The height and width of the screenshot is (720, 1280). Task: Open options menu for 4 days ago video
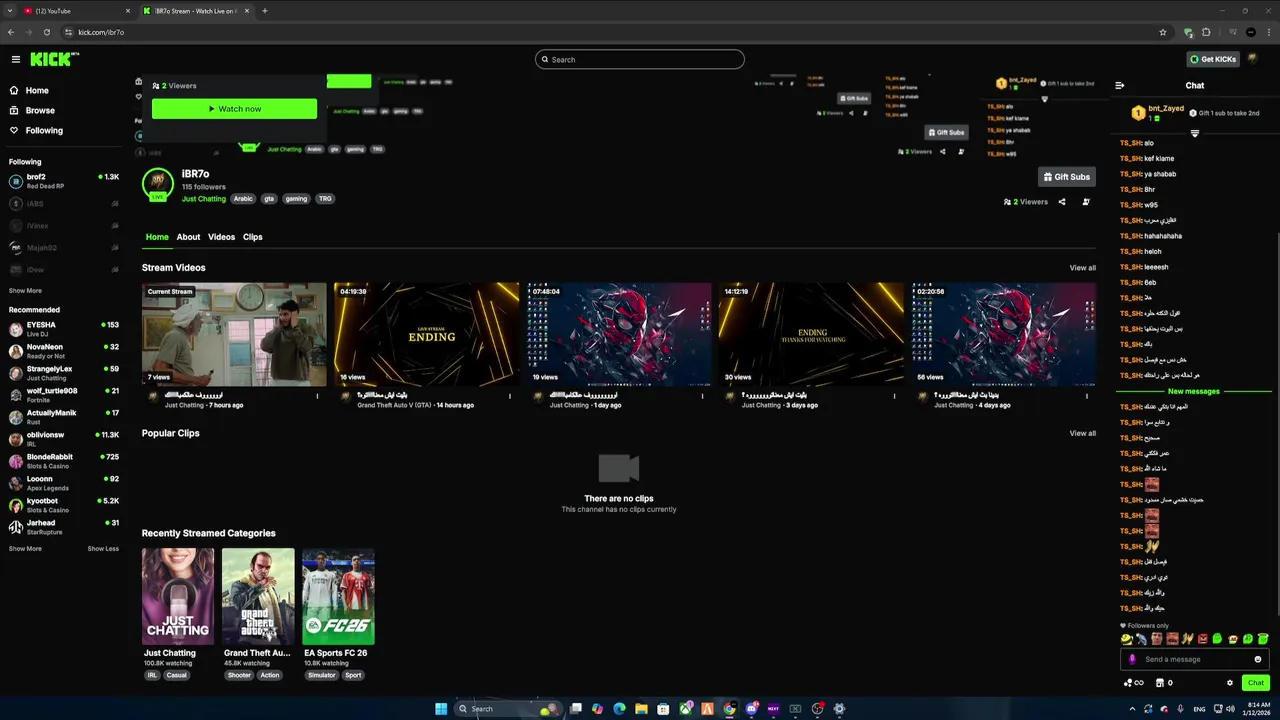(x=1087, y=396)
